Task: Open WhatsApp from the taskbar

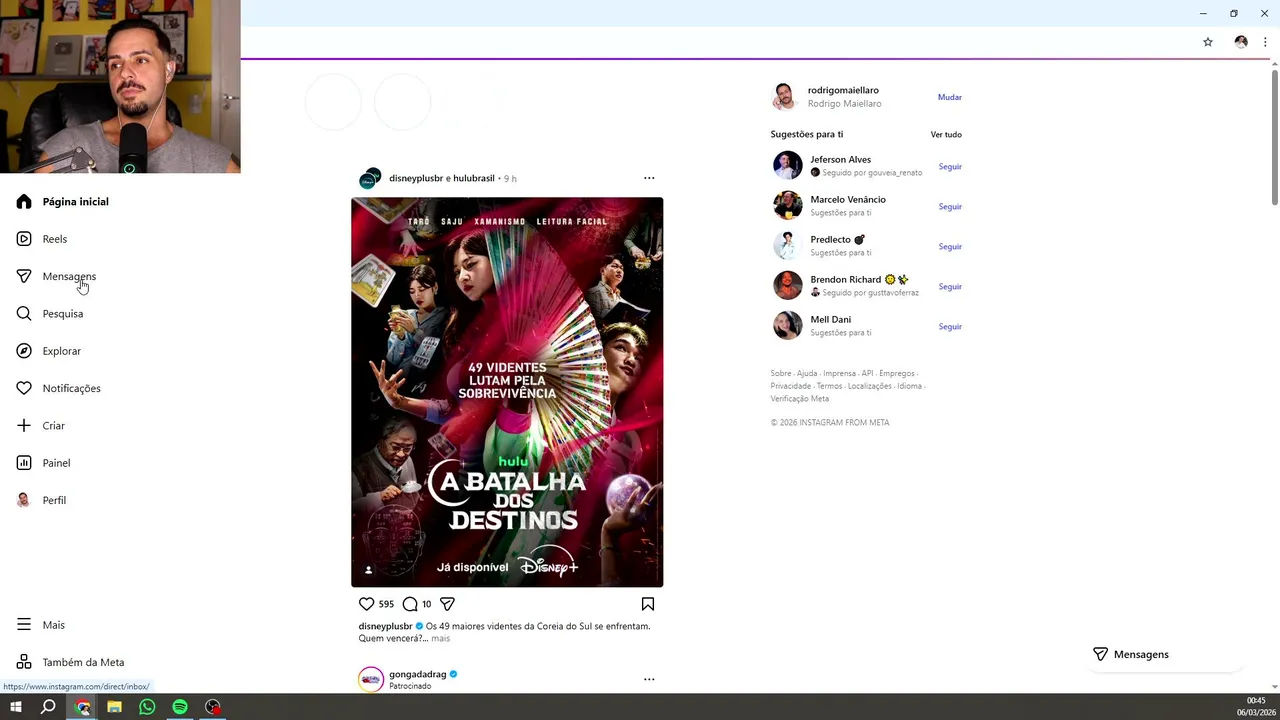Action: point(147,707)
